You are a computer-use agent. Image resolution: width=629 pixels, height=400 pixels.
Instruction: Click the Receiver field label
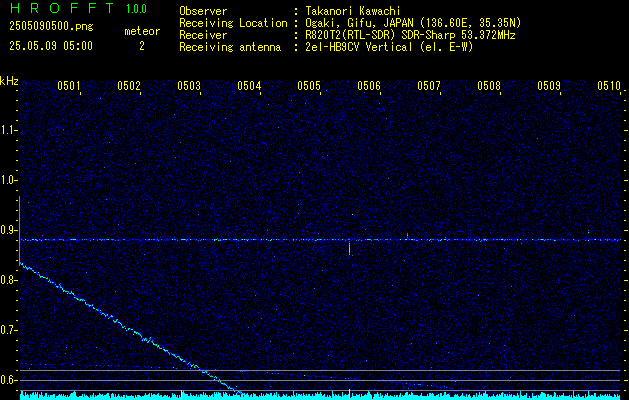click(x=203, y=35)
